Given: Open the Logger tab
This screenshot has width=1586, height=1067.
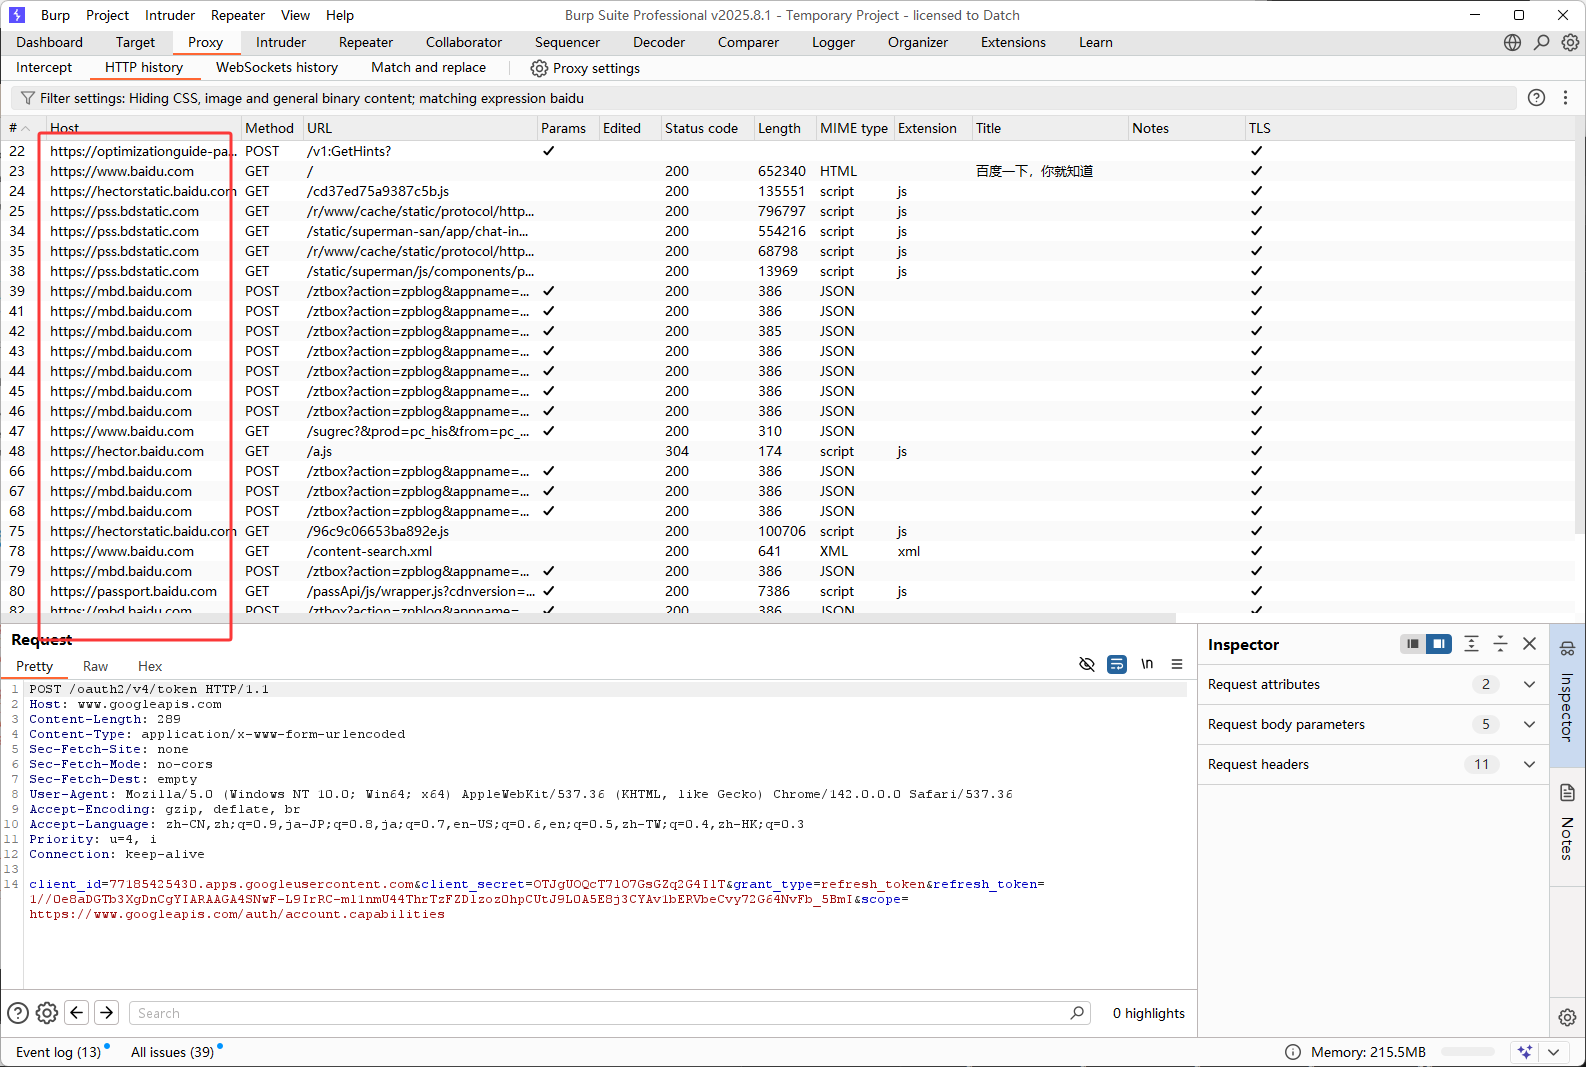Looking at the screenshot, I should click(x=833, y=42).
